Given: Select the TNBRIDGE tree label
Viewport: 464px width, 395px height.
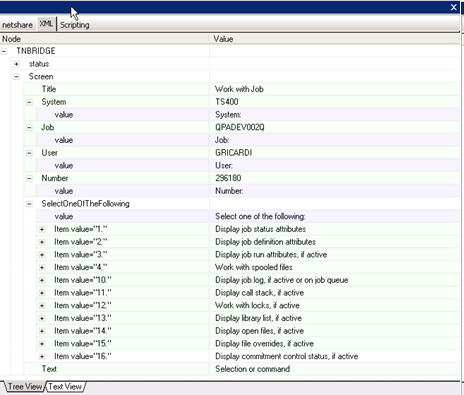Looking at the screenshot, I should (36, 51).
